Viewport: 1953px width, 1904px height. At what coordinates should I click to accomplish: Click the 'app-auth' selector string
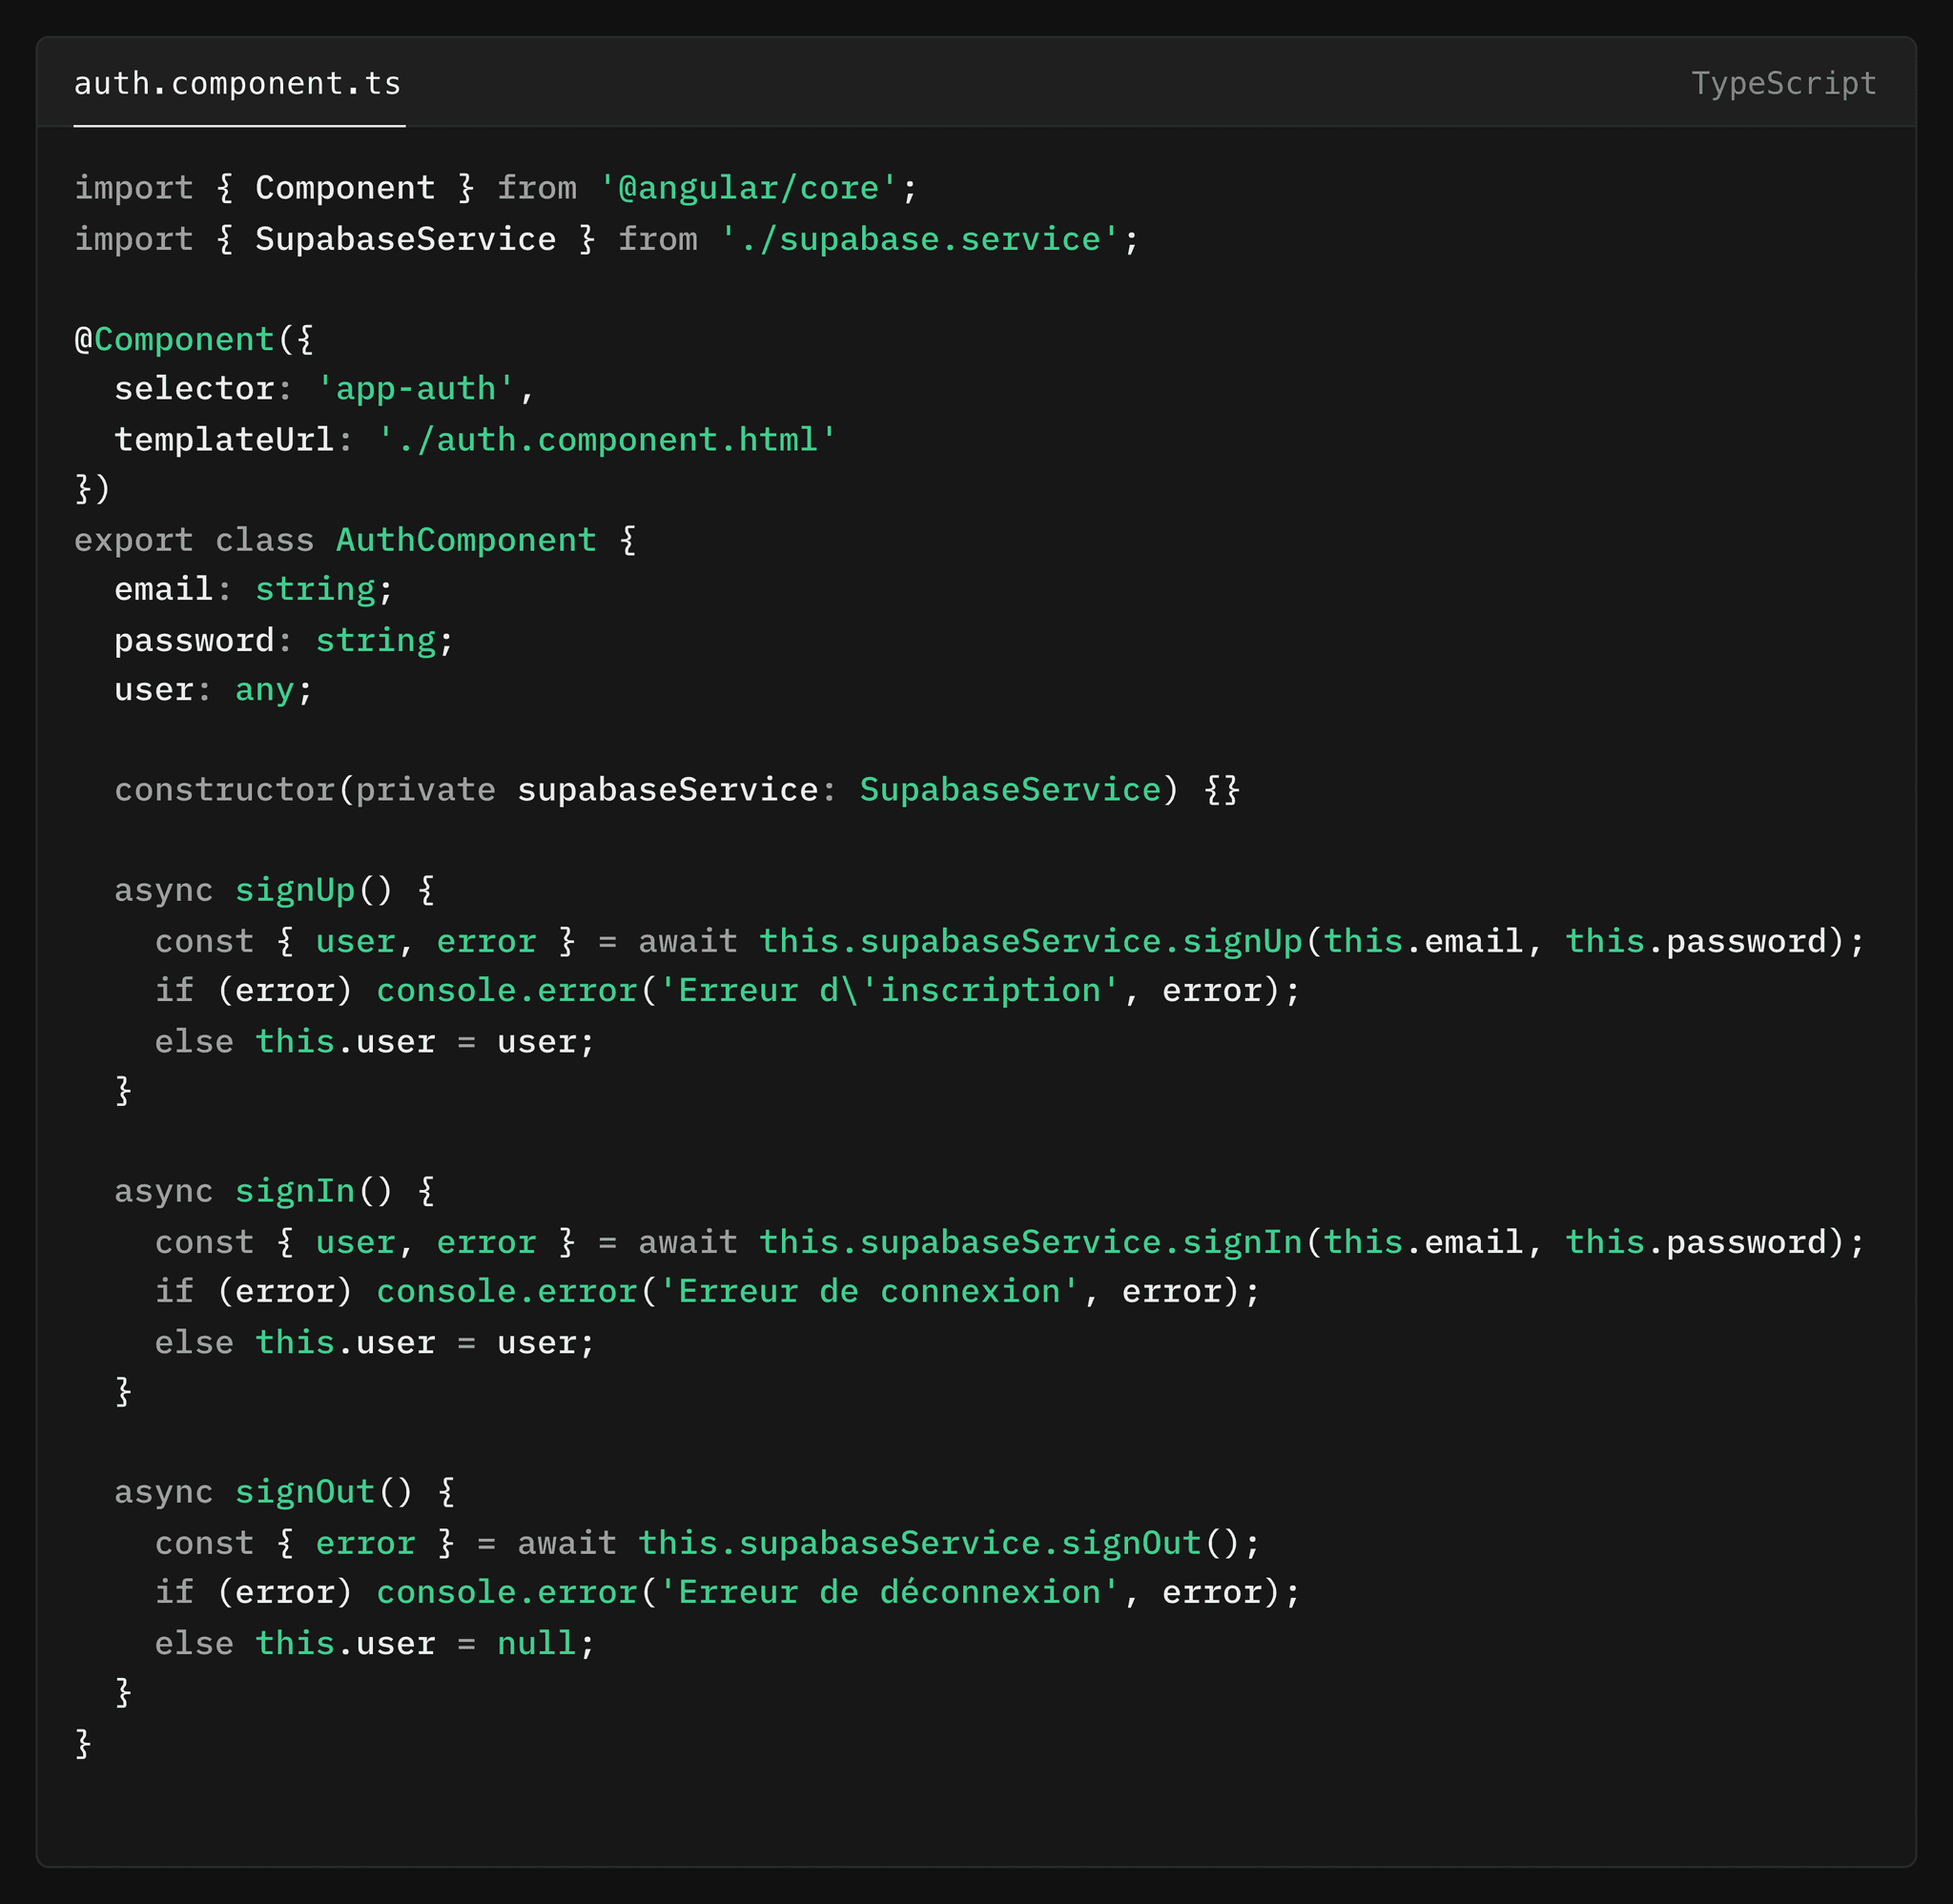[x=415, y=389]
